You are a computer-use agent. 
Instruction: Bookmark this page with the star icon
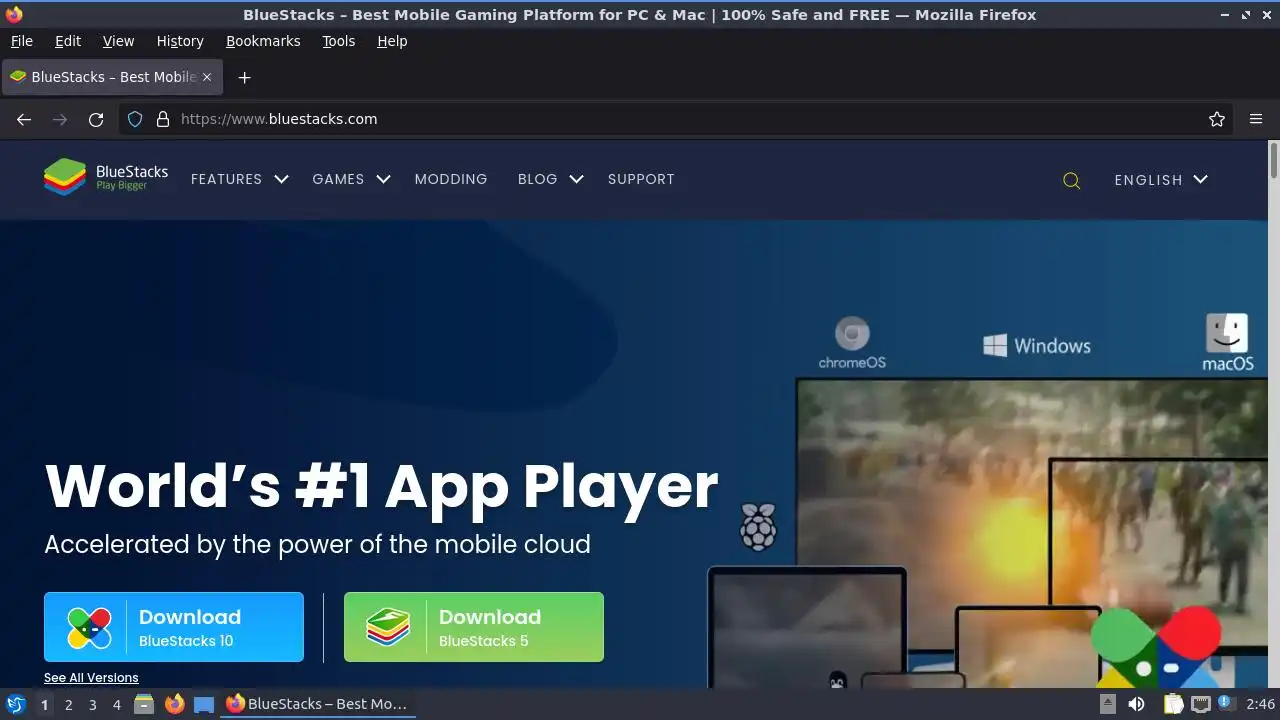(x=1217, y=119)
